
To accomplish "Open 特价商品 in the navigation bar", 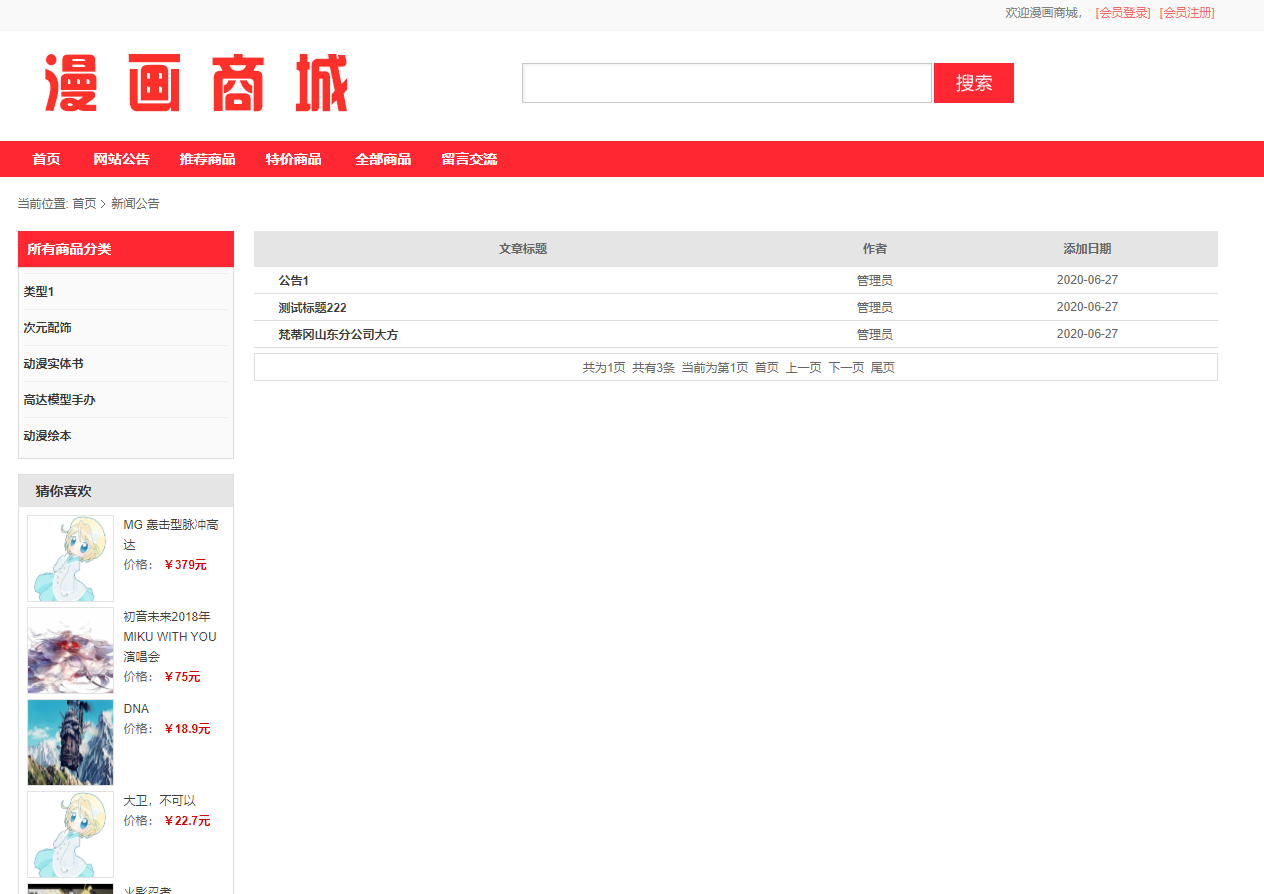I will click(293, 159).
